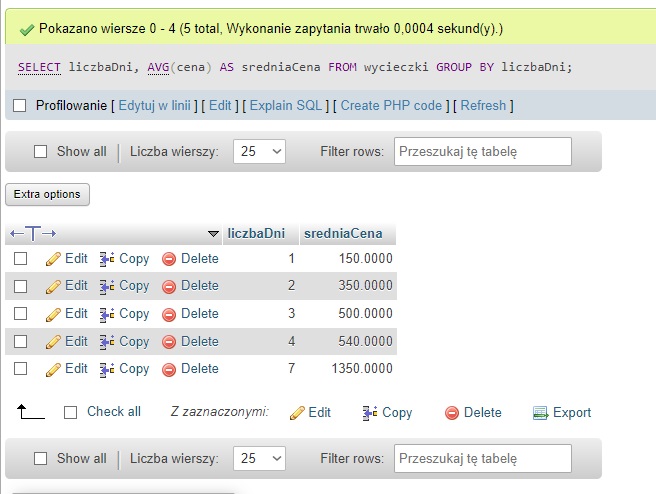Select the checkbox for the liczbaDni 4 row
The width and height of the screenshot is (656, 494).
tap(20, 341)
